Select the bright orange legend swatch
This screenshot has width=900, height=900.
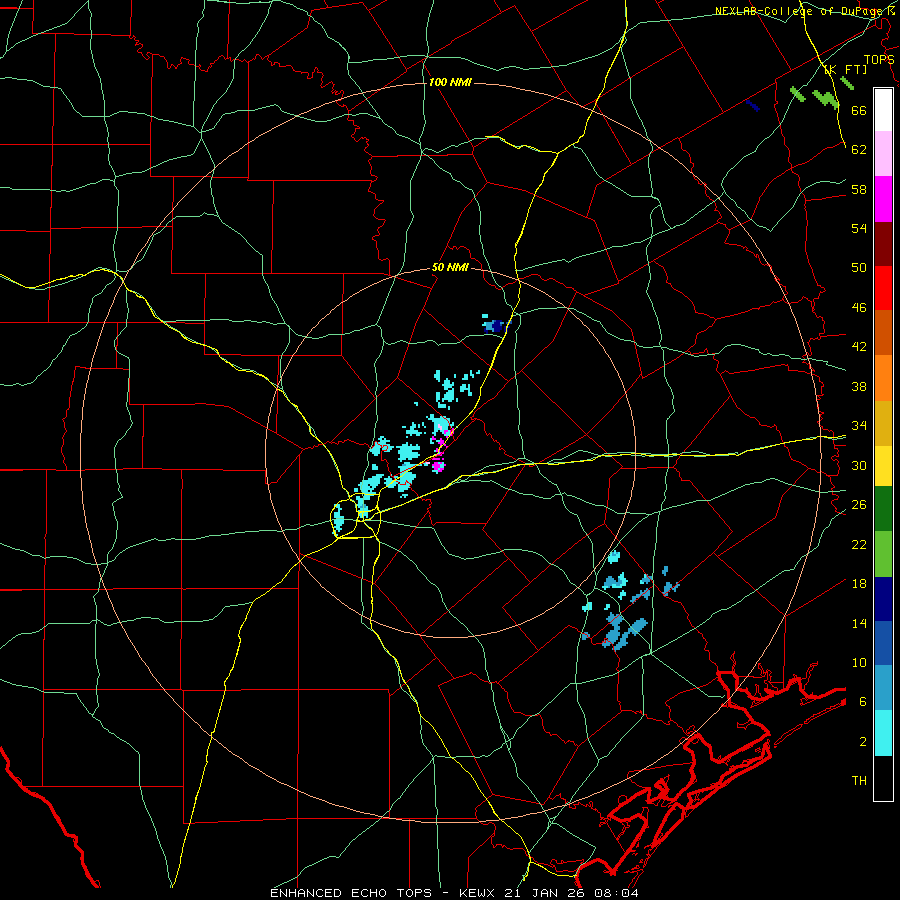[883, 377]
